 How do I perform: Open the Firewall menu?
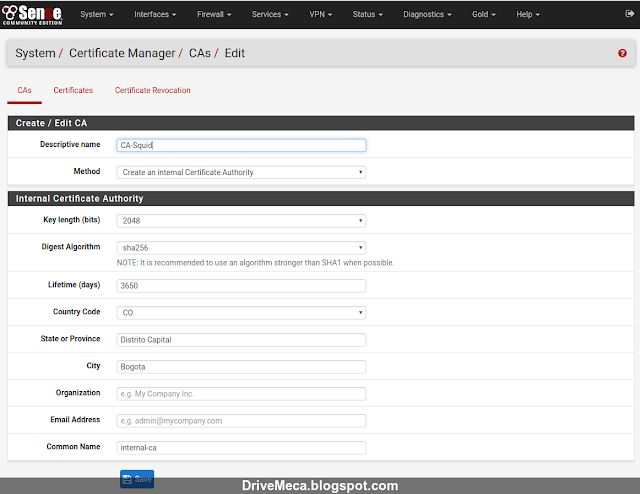(x=214, y=14)
